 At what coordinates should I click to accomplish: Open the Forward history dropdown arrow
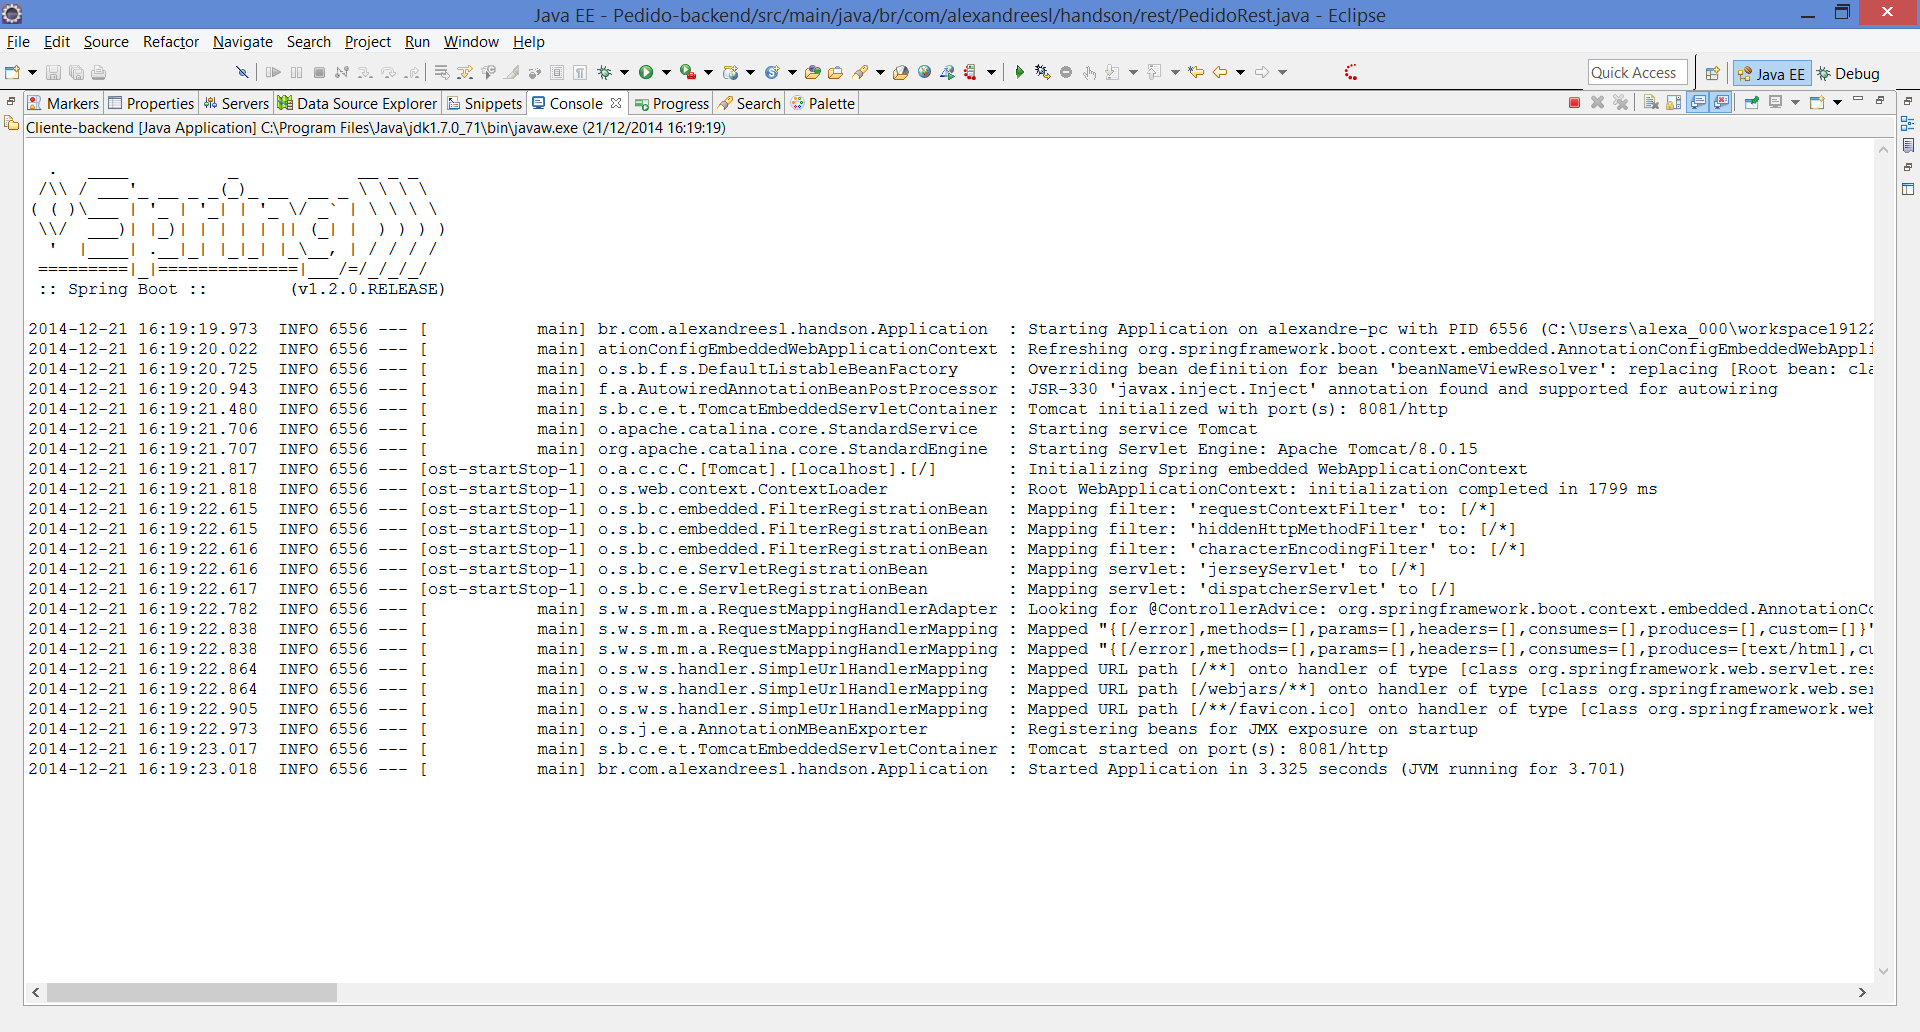click(1282, 72)
